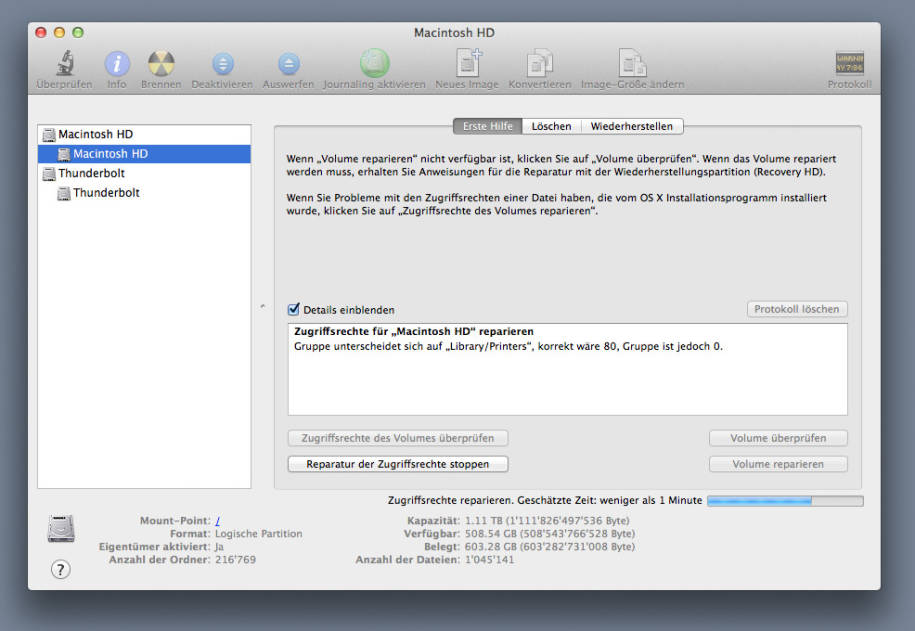The height and width of the screenshot is (631, 915).
Task: Click the Protokoll löschen button
Action: (797, 309)
